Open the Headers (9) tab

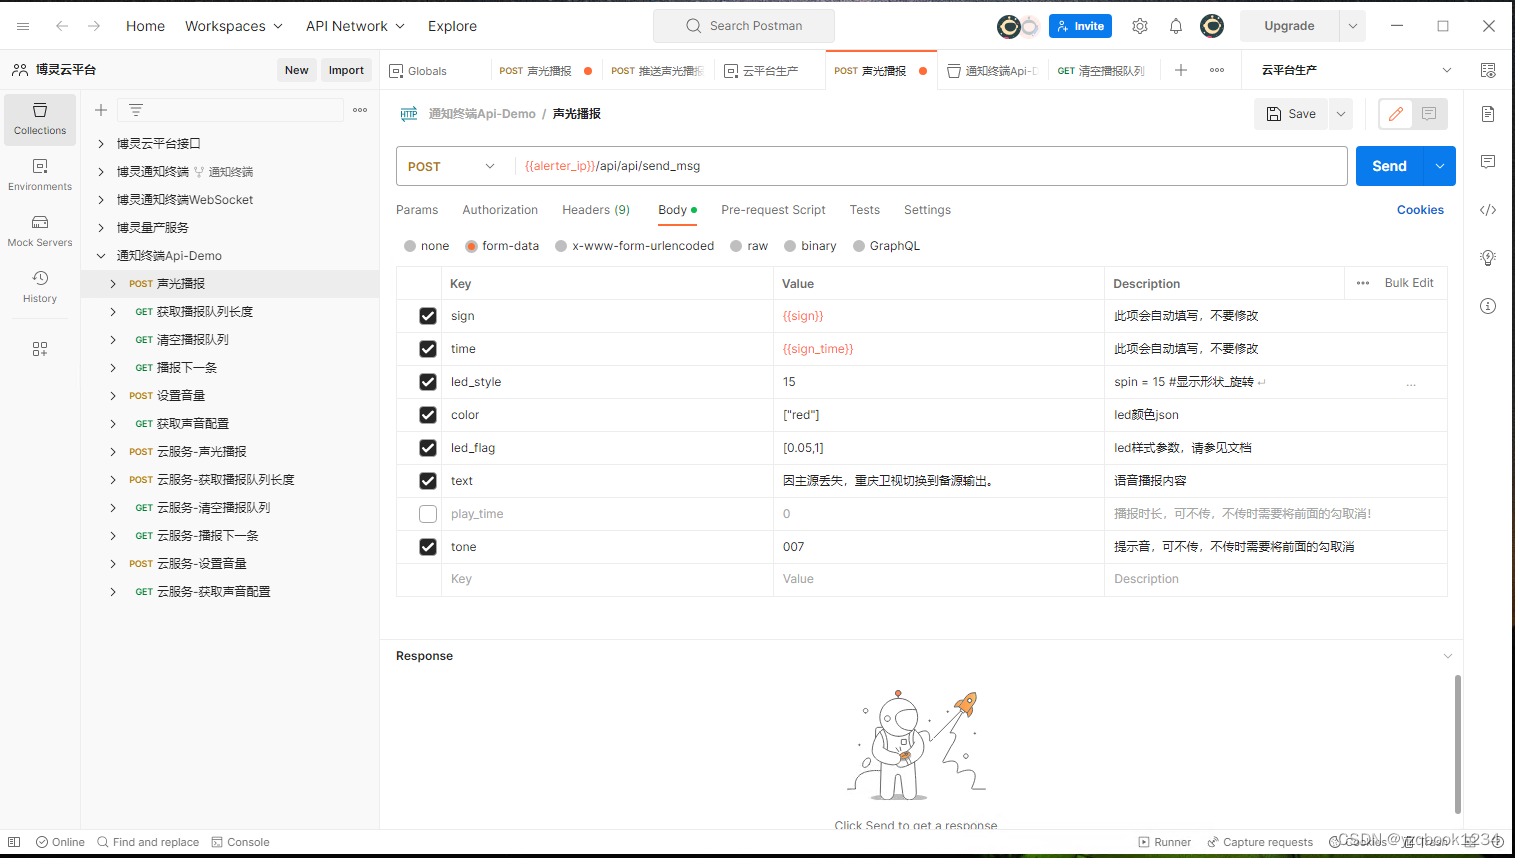click(x=596, y=210)
